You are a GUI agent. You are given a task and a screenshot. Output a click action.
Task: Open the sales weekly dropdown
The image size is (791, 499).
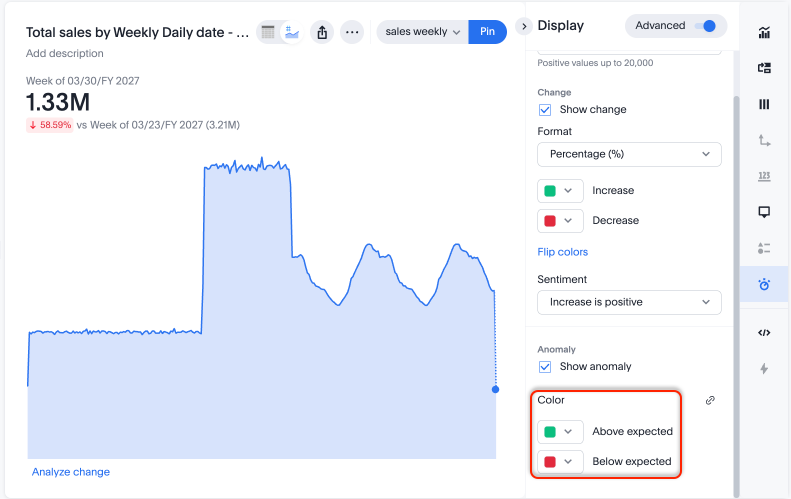click(422, 32)
